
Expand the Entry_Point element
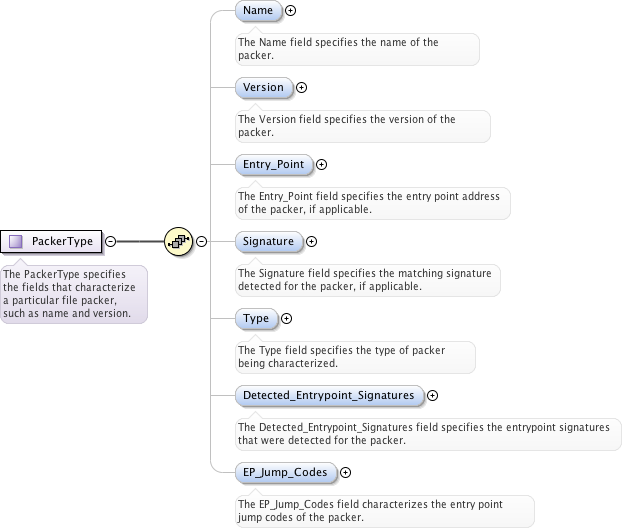[321, 164]
